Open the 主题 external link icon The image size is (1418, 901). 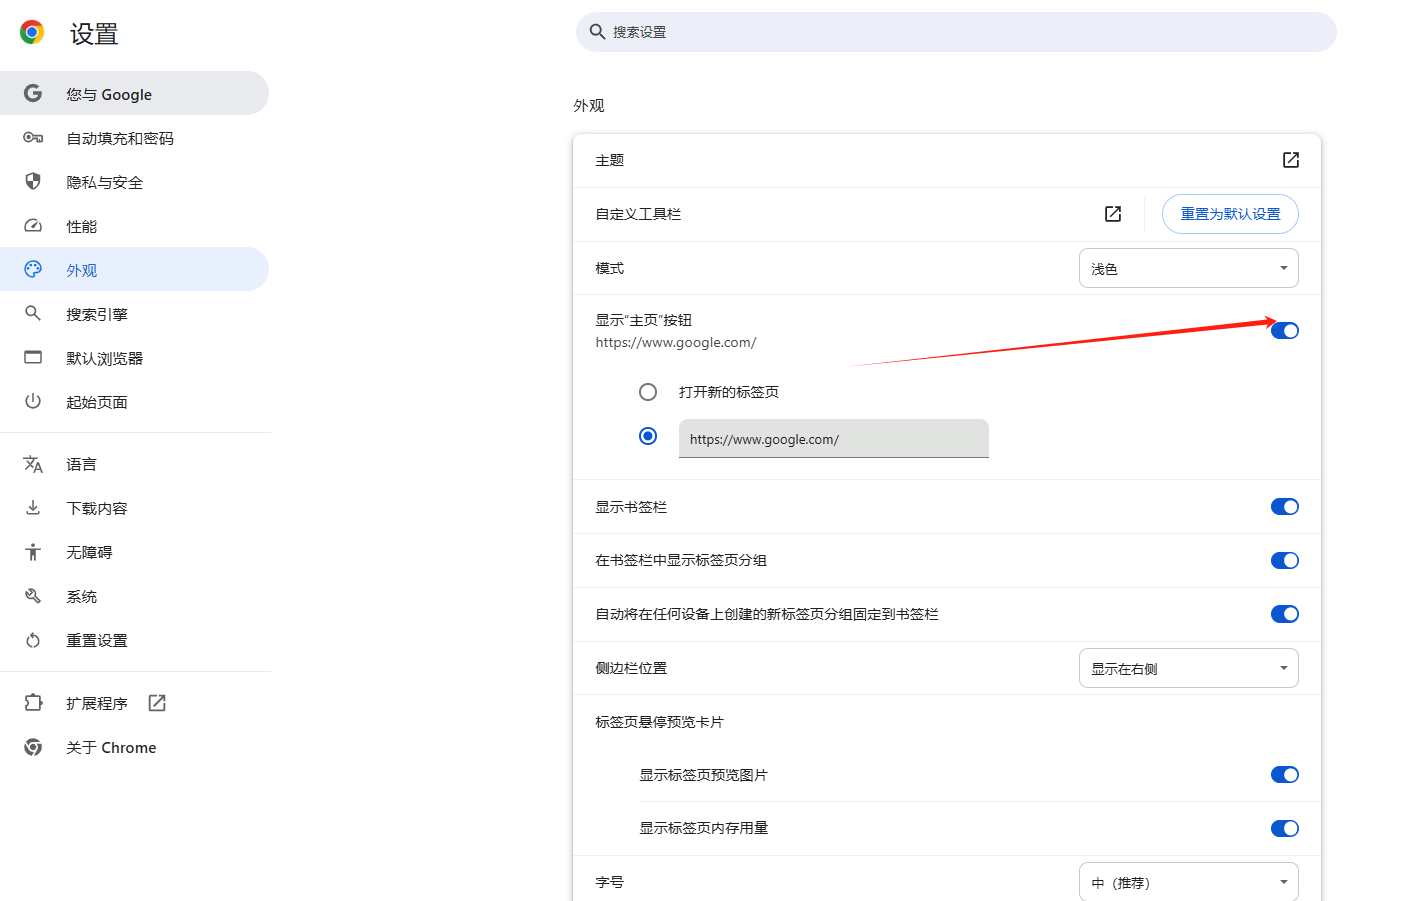(1291, 160)
